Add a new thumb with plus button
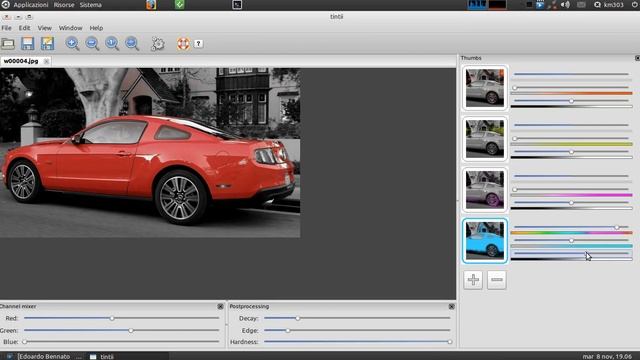 473,280
